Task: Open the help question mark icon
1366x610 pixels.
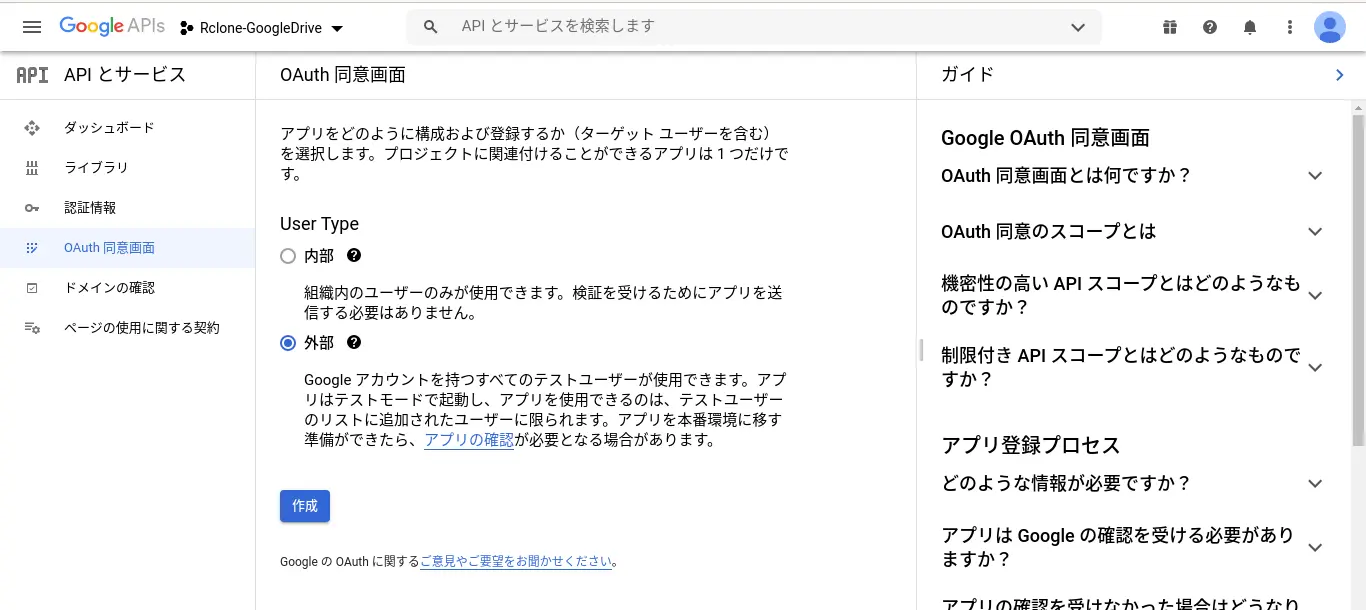Action: pos(1210,27)
